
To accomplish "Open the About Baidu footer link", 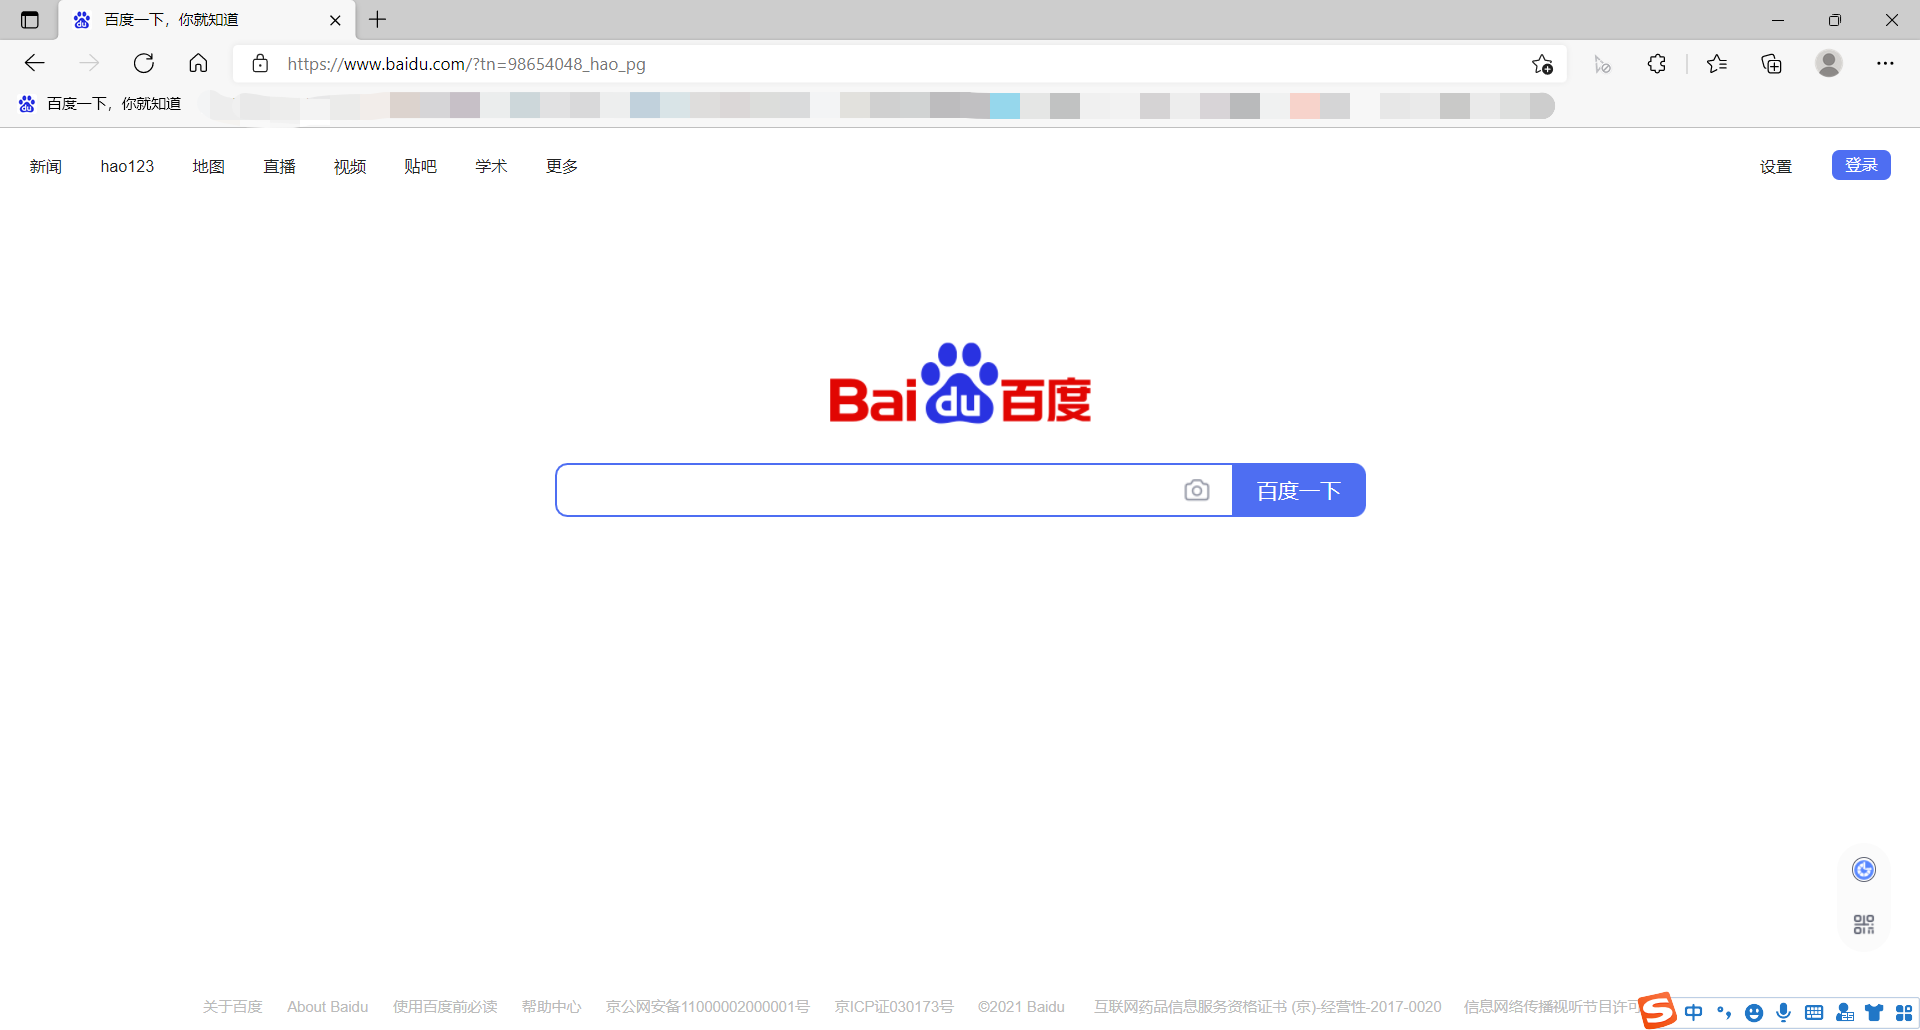I will [x=327, y=1006].
